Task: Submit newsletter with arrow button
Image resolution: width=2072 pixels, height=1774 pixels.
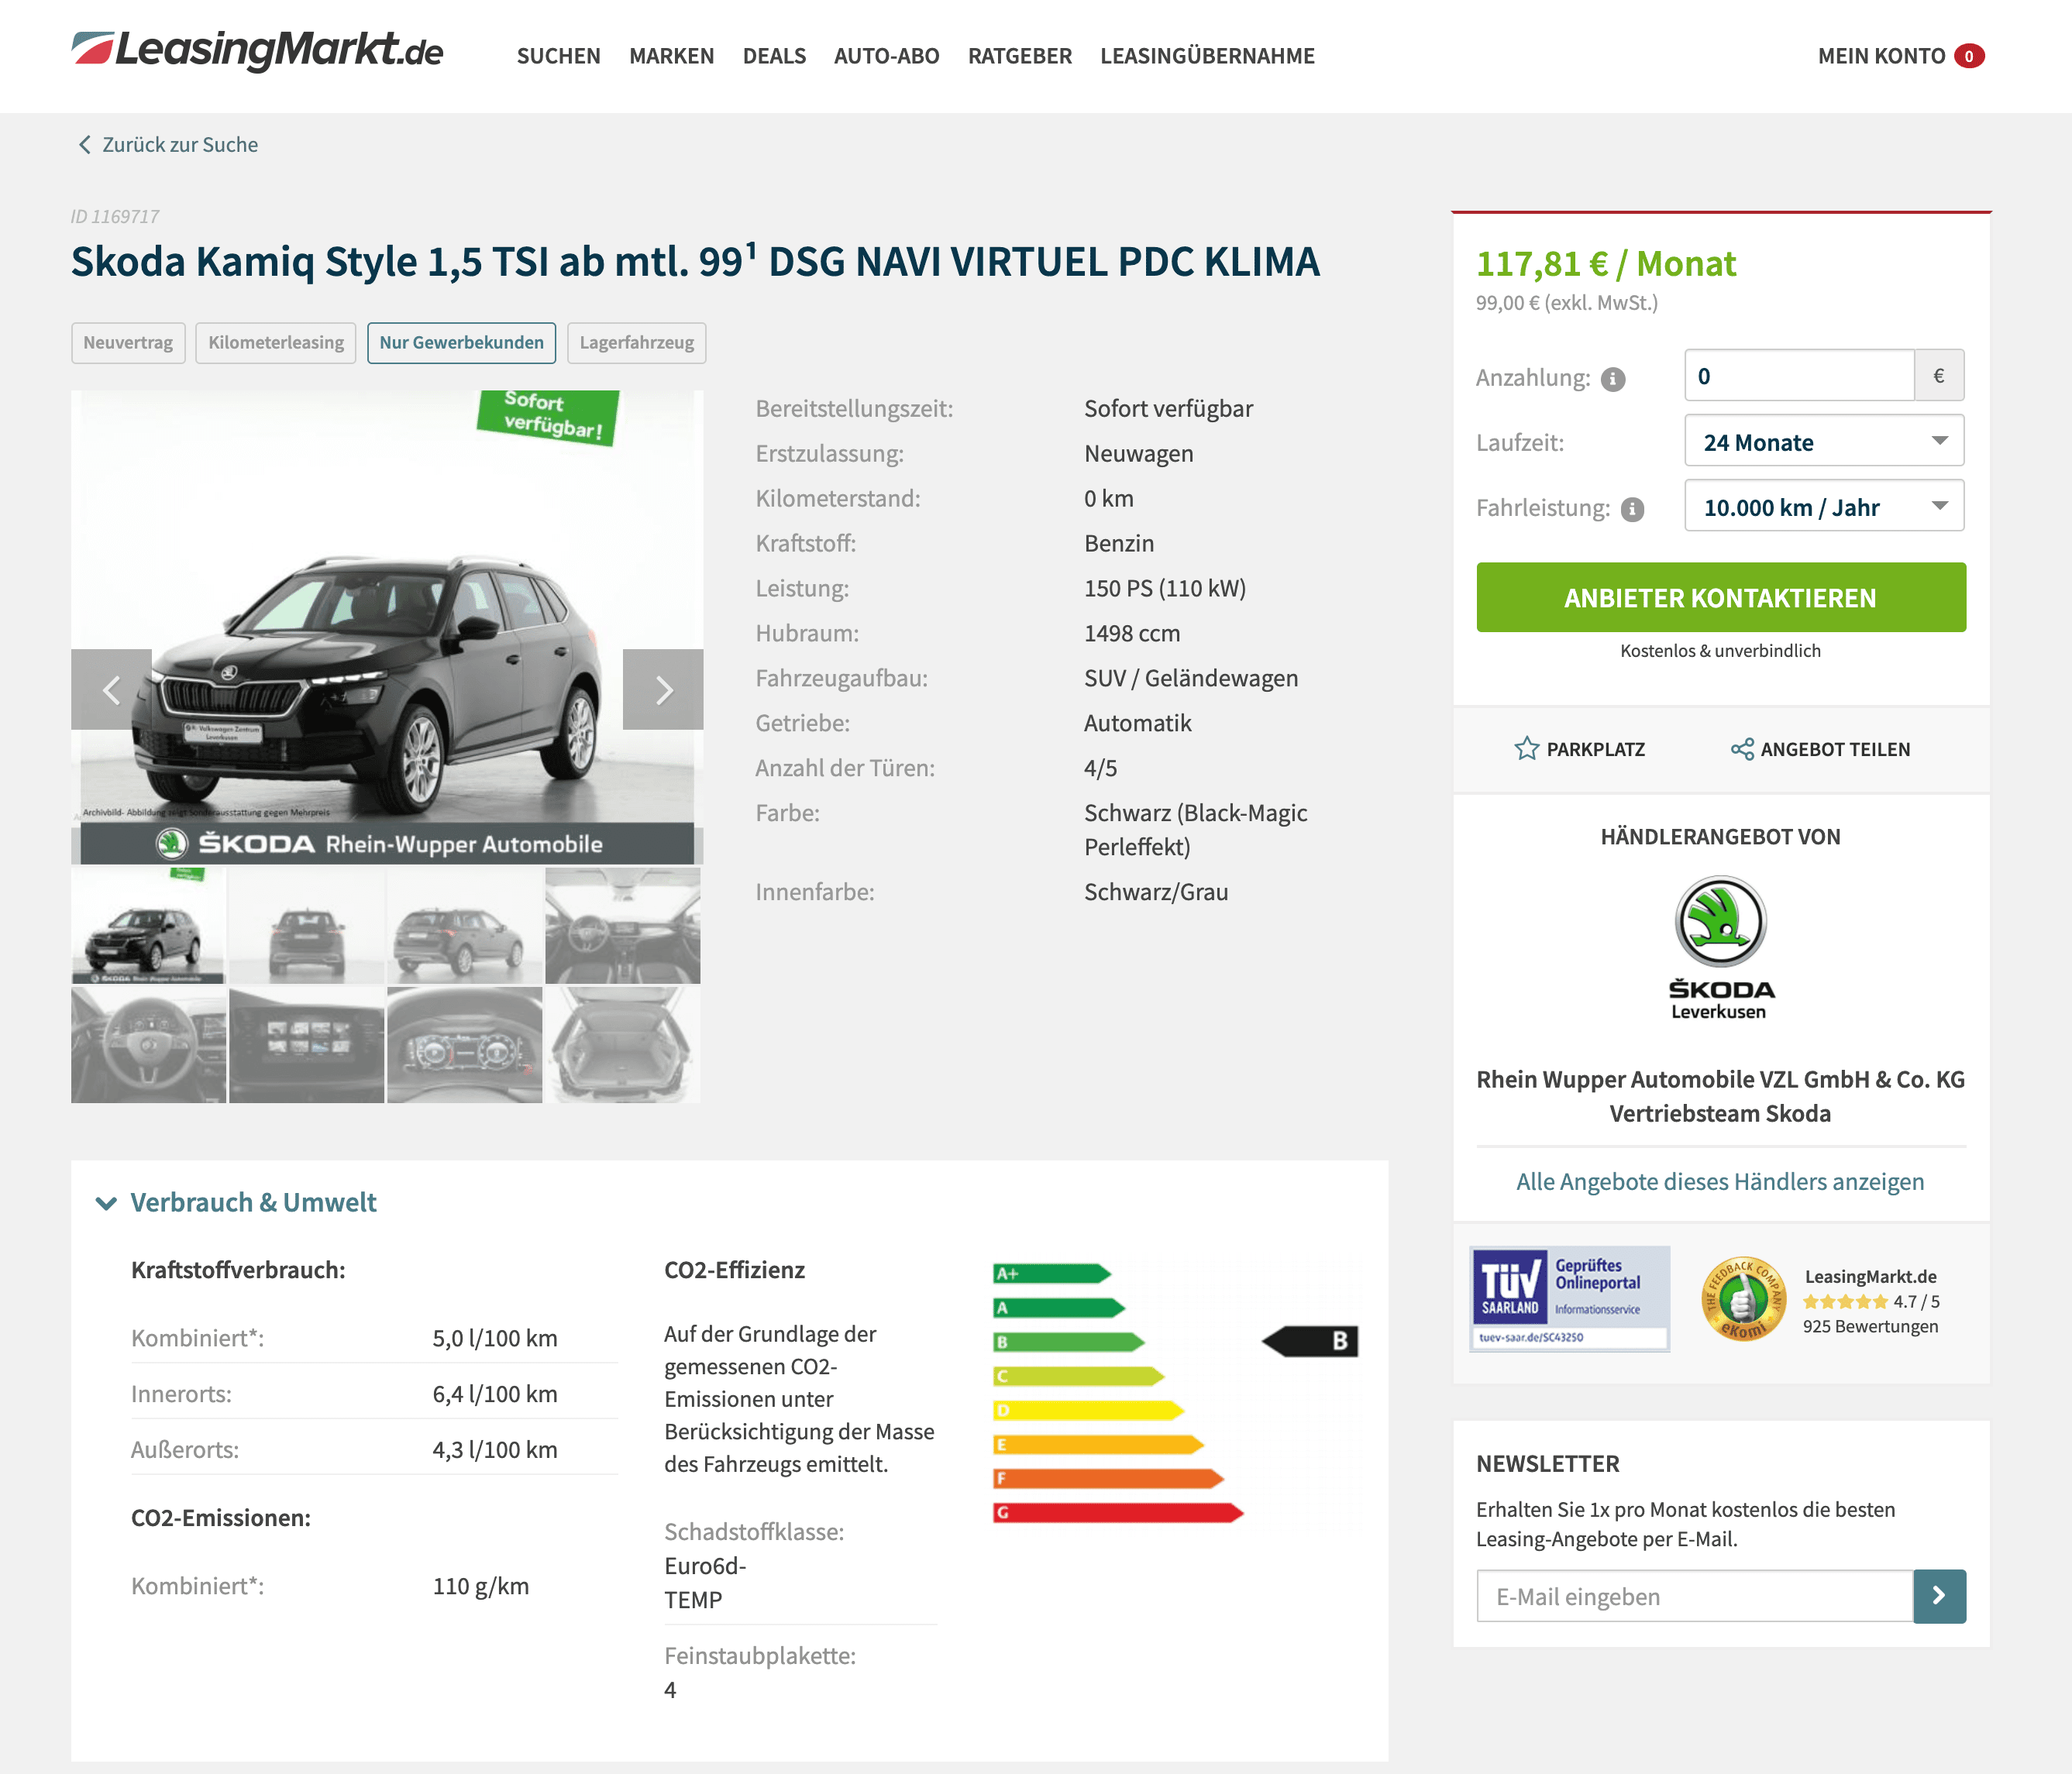Action: pyautogui.click(x=1939, y=1596)
